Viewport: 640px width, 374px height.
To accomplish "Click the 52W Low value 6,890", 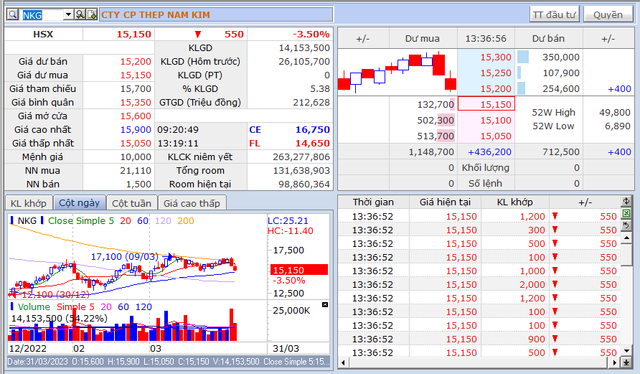I will [618, 126].
